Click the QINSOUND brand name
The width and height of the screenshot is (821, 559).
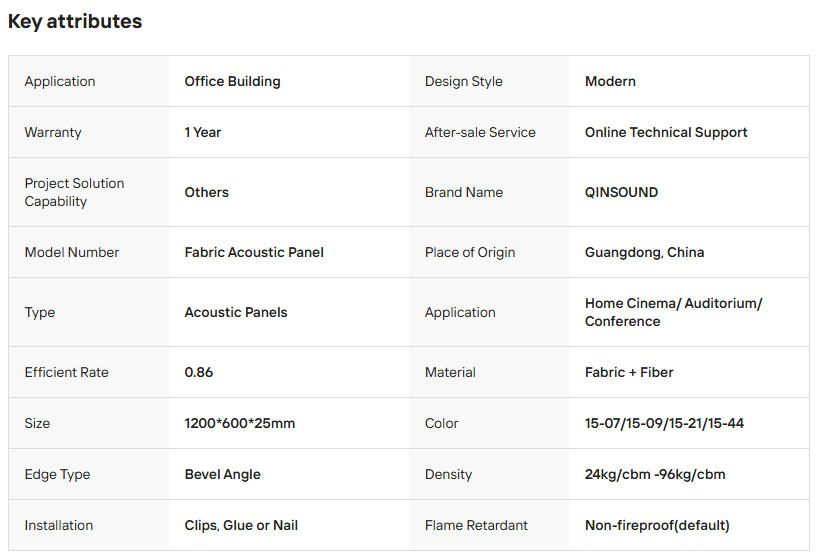click(x=621, y=192)
